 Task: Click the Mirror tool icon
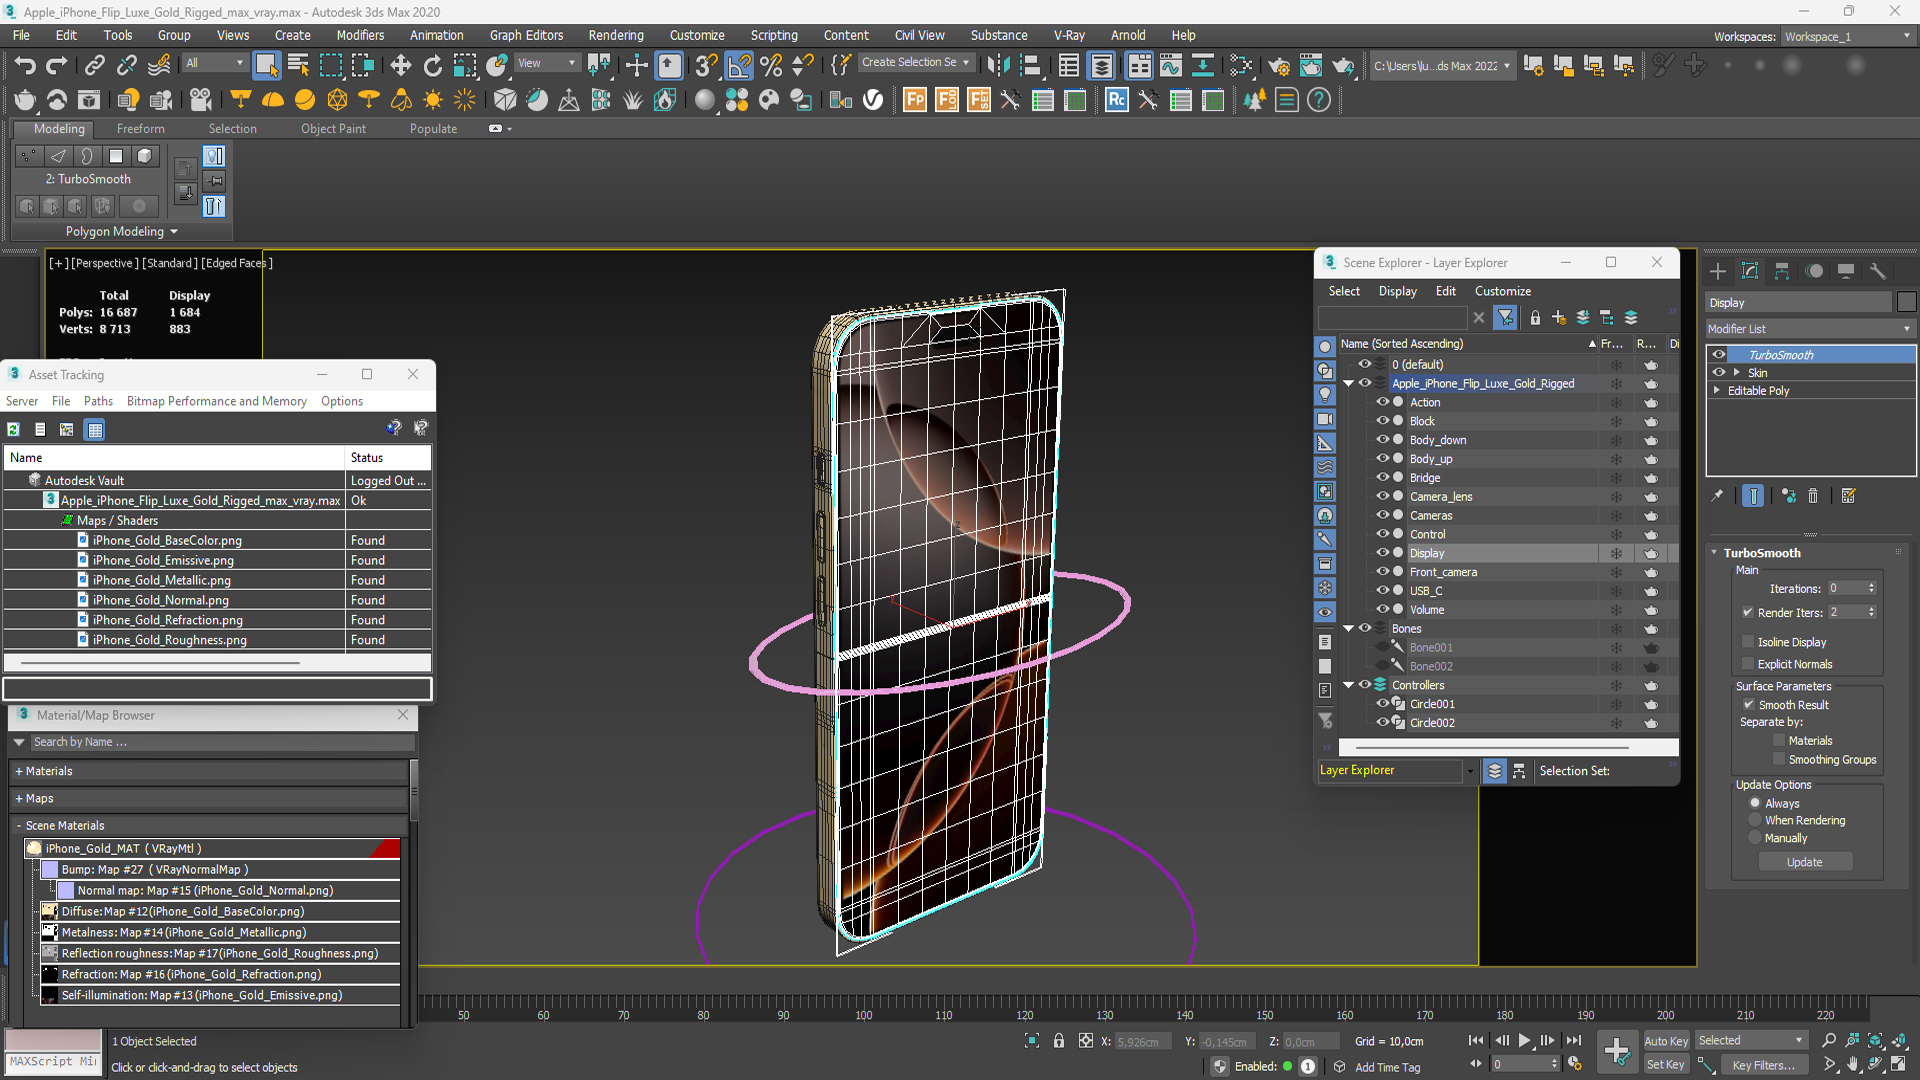click(x=997, y=66)
